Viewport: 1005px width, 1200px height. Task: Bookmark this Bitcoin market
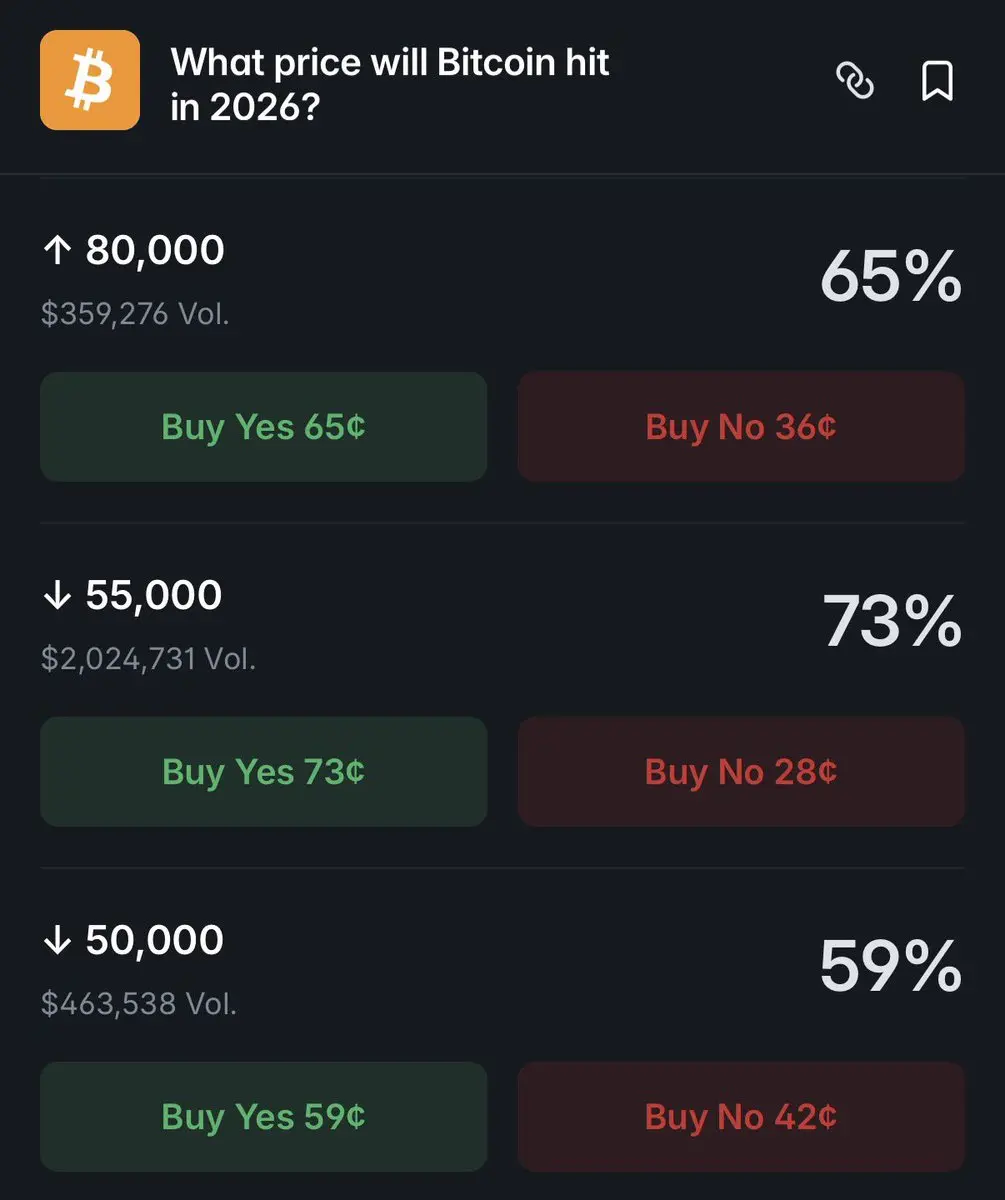(x=937, y=81)
